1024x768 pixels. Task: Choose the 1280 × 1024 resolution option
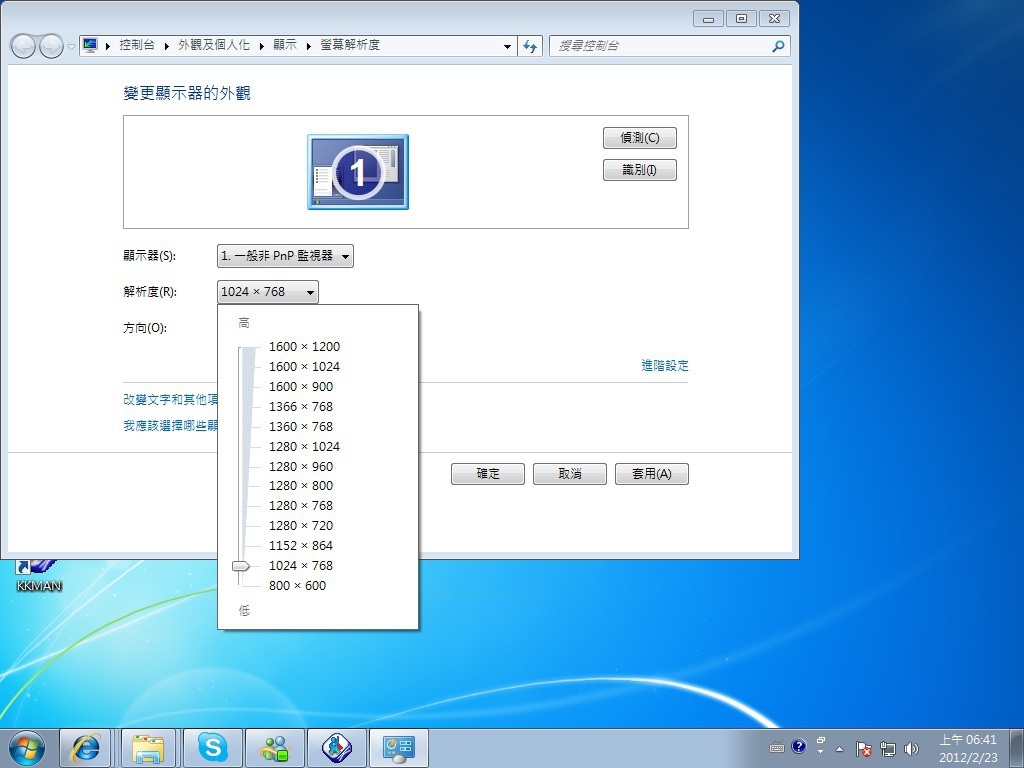(304, 447)
